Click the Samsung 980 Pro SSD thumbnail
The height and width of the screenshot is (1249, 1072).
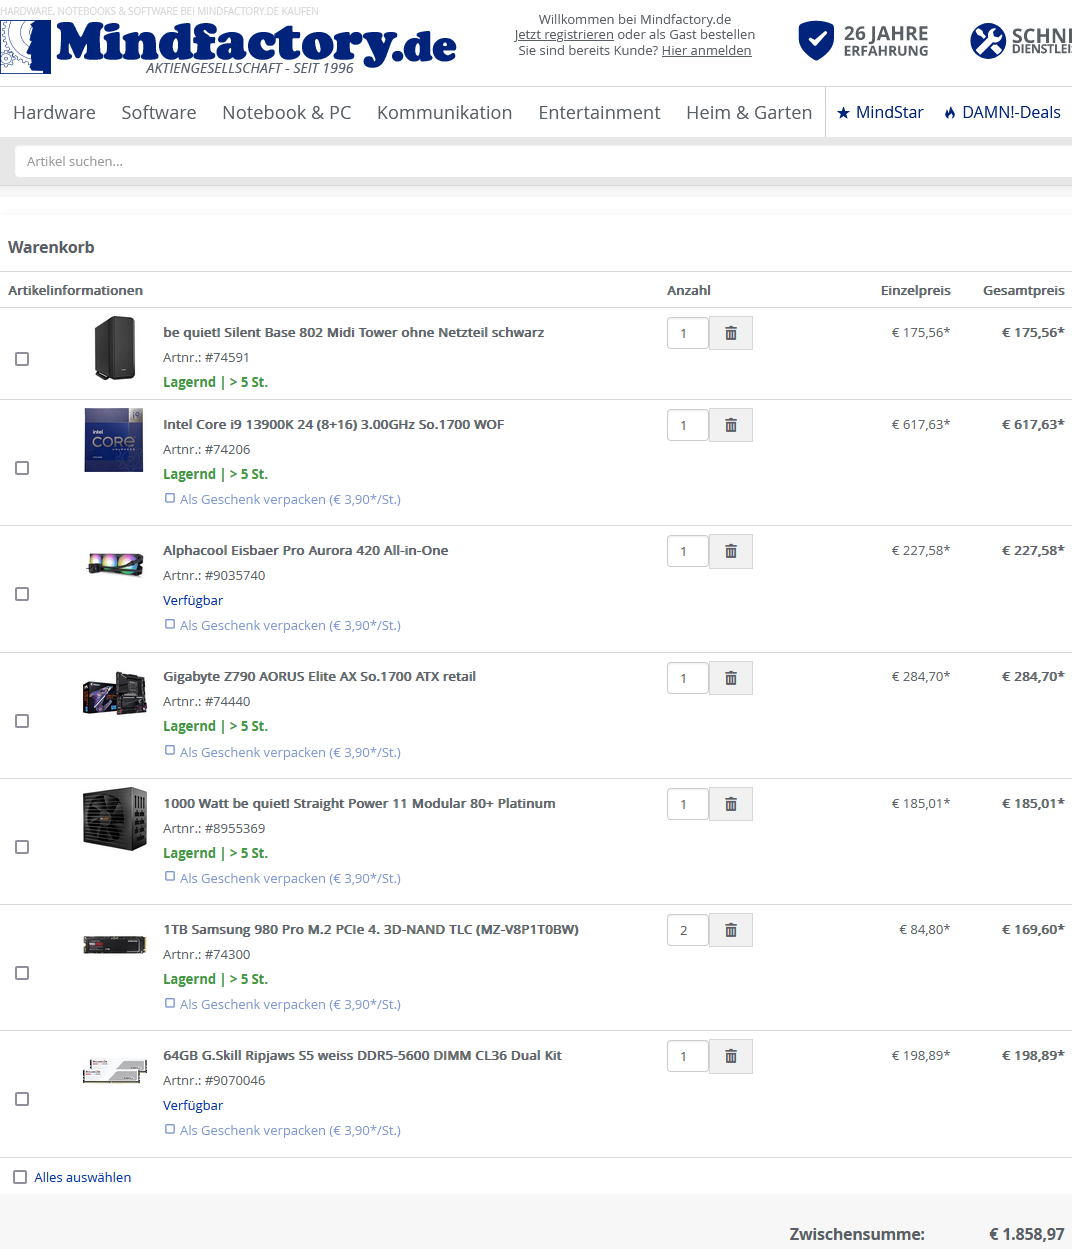coord(114,944)
